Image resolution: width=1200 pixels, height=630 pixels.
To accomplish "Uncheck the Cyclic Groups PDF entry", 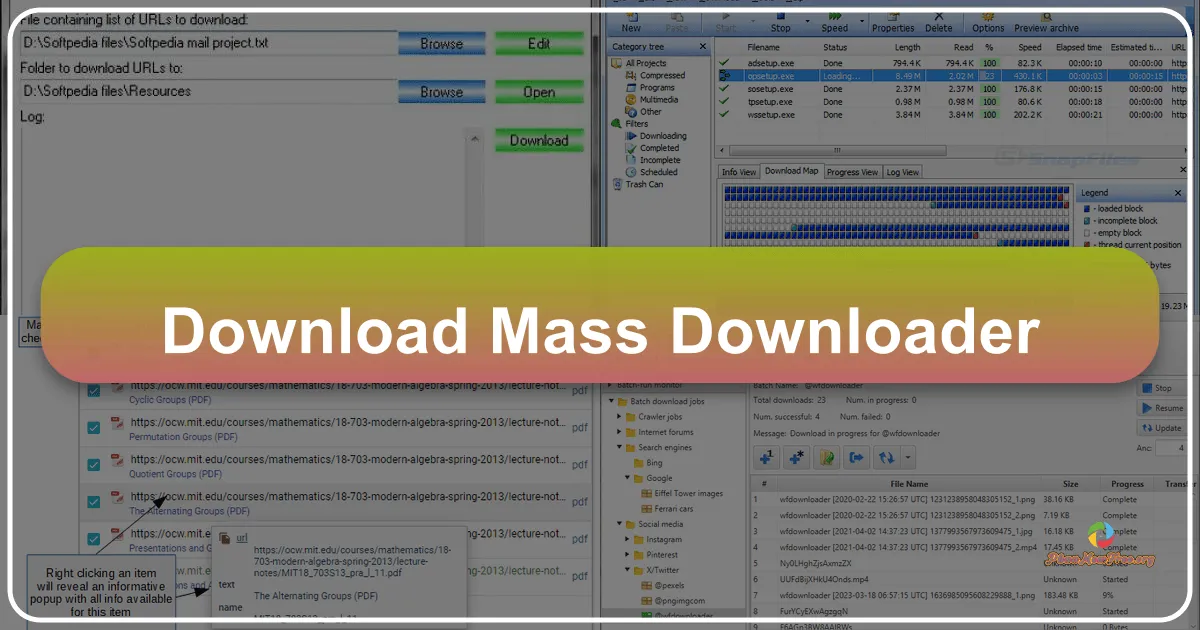I will coord(93,390).
